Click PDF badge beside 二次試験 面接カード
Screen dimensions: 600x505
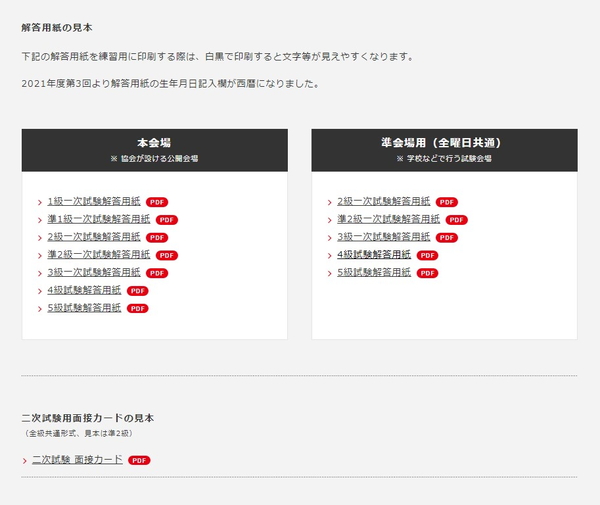pyautogui.click(x=139, y=460)
